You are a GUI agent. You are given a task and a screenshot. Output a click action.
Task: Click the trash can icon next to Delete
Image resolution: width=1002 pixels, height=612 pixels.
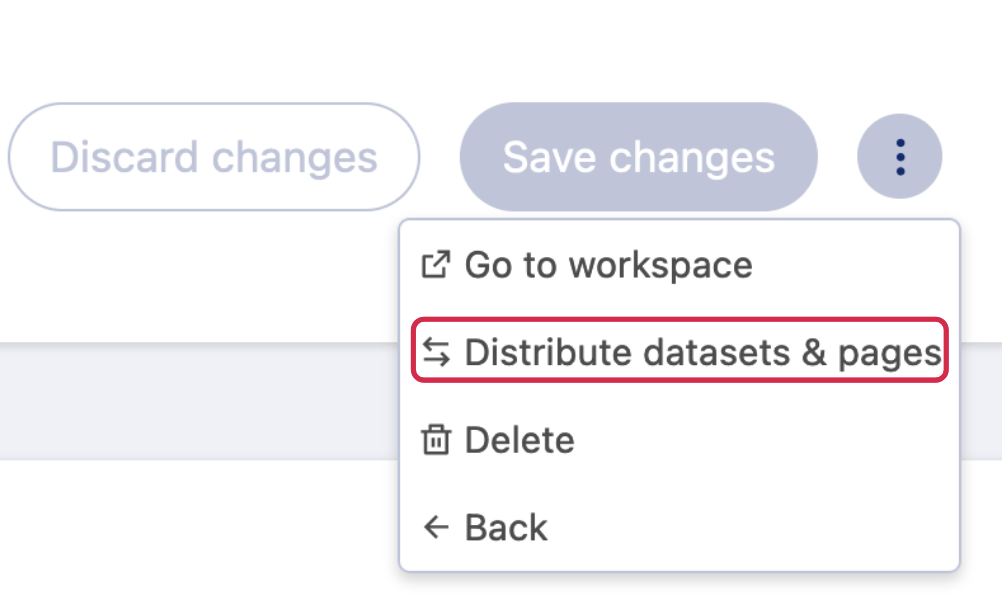[x=435, y=440]
